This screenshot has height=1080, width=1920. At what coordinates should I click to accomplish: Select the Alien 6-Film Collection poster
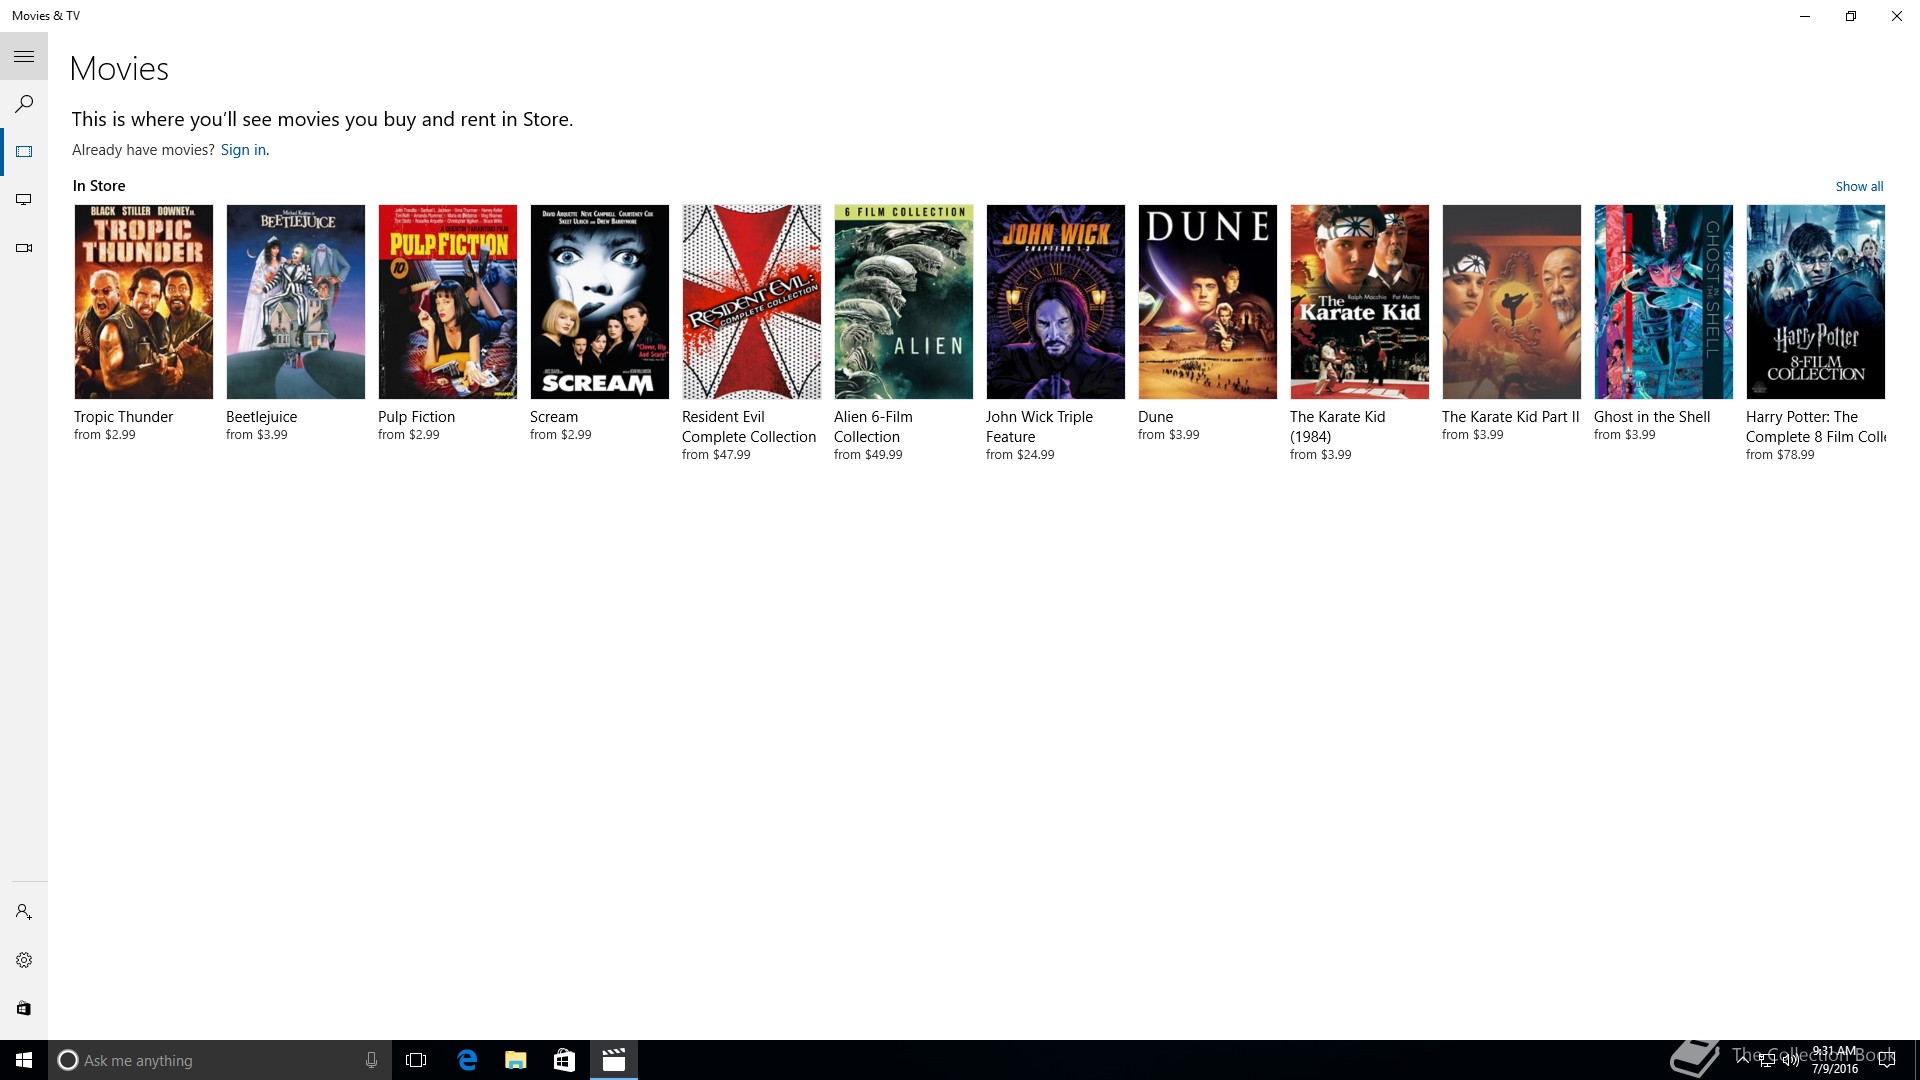[904, 302]
